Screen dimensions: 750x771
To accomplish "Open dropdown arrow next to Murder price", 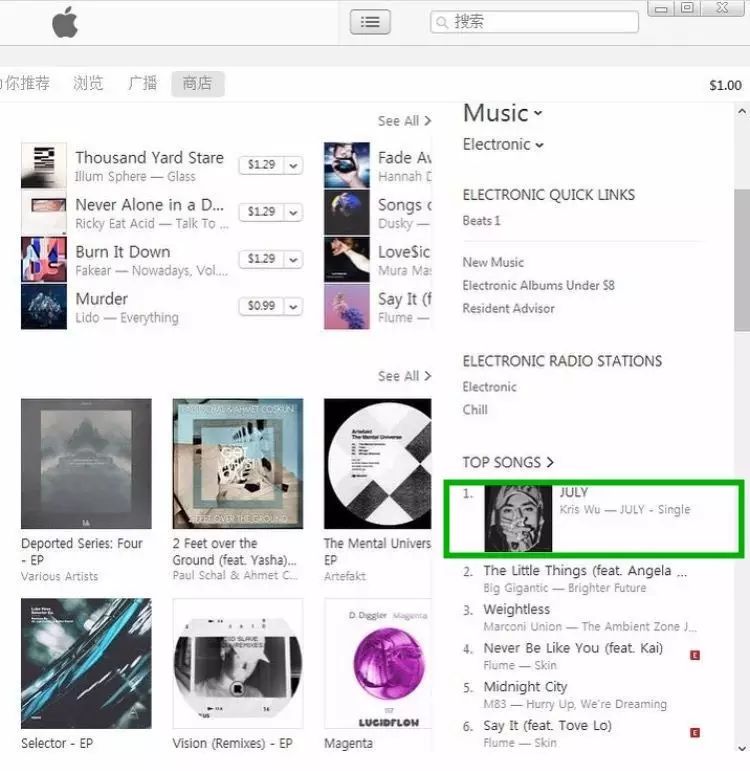I will coord(294,306).
